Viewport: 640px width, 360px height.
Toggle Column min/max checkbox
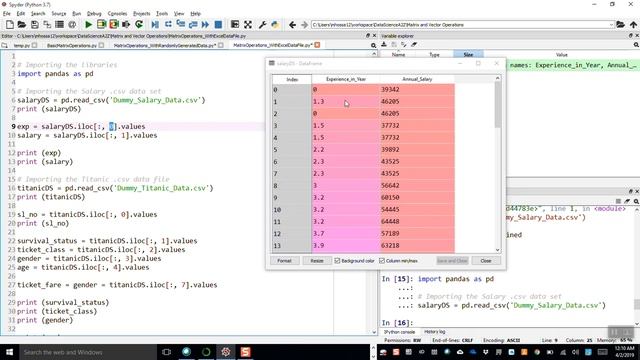[382, 260]
